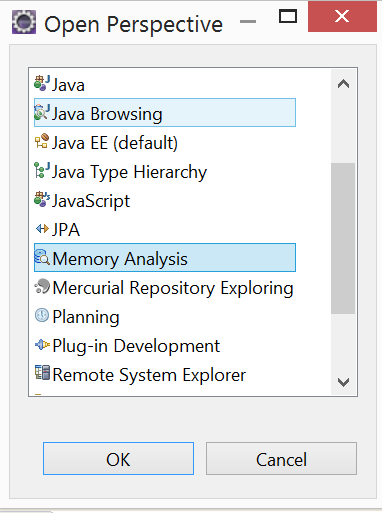Click the Memory Analysis database icon
The height and width of the screenshot is (513, 382).
pos(42,257)
